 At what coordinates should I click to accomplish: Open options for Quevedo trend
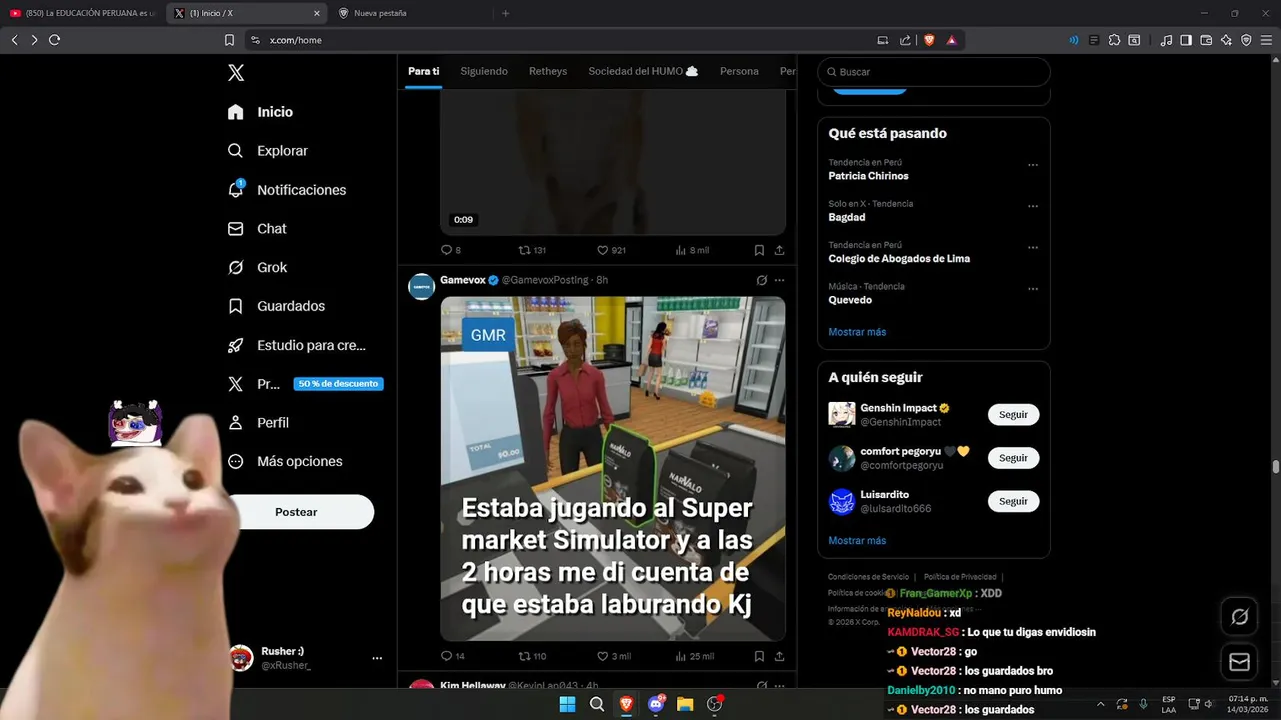click(1033, 289)
